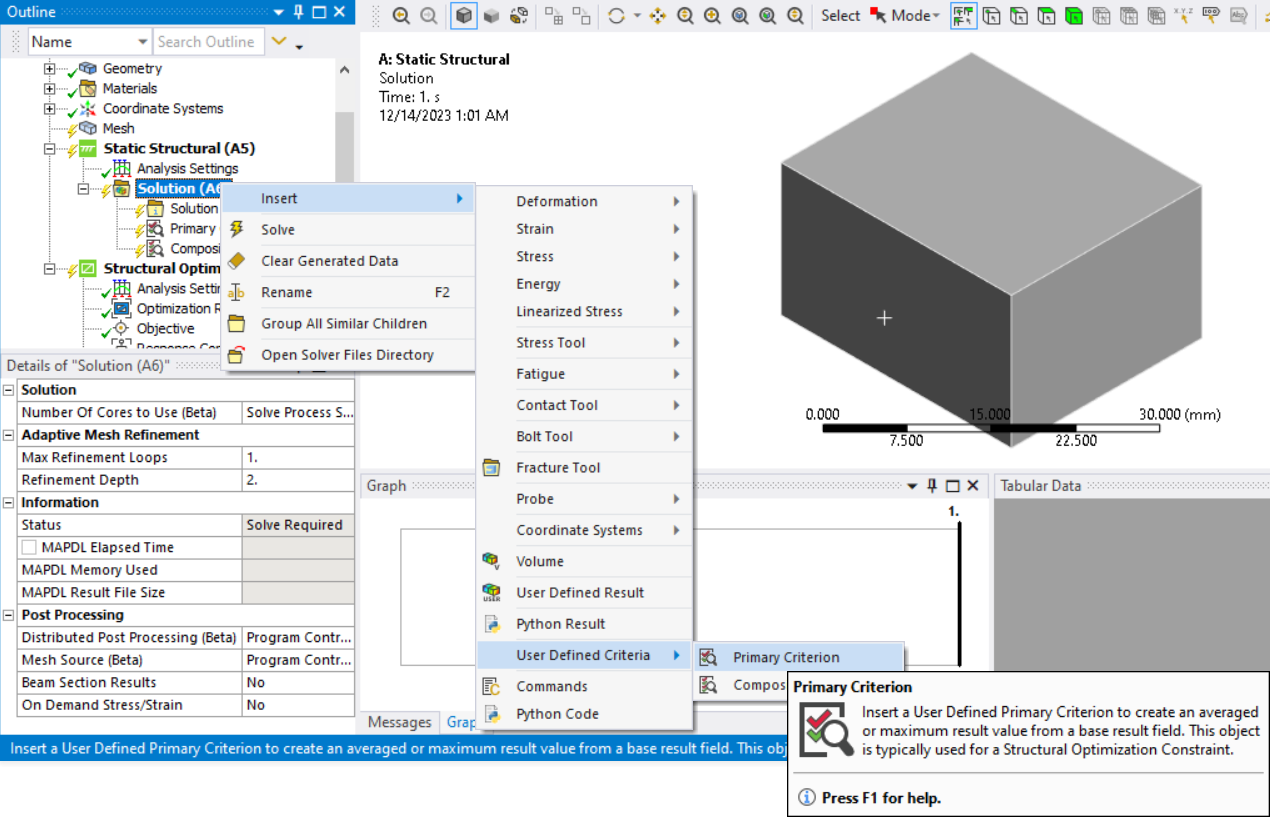Open the Name filter dropdown
Screen dimensions: 1270x817
tap(142, 42)
